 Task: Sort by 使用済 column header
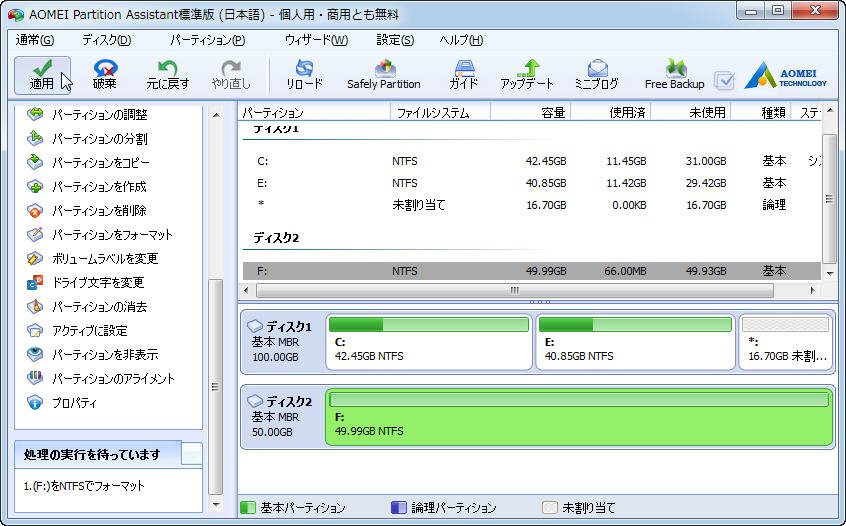611,112
